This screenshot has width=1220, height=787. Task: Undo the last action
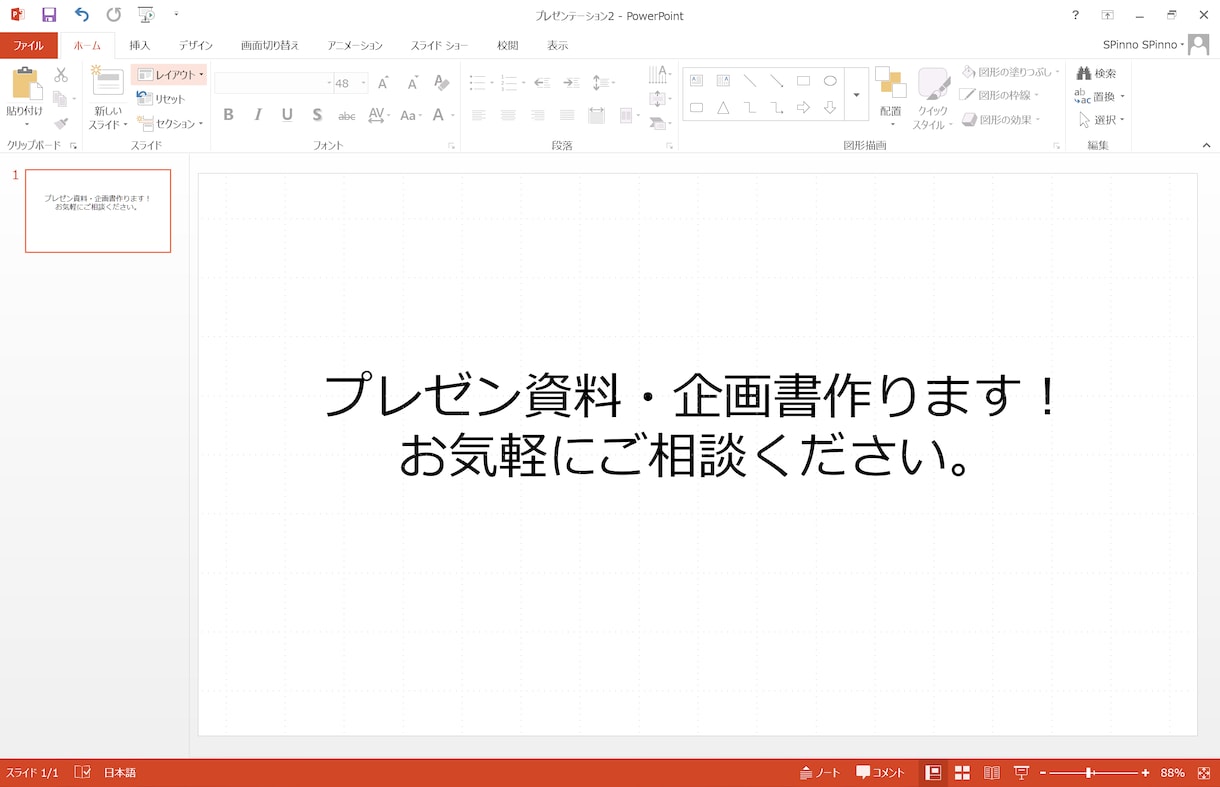[82, 15]
